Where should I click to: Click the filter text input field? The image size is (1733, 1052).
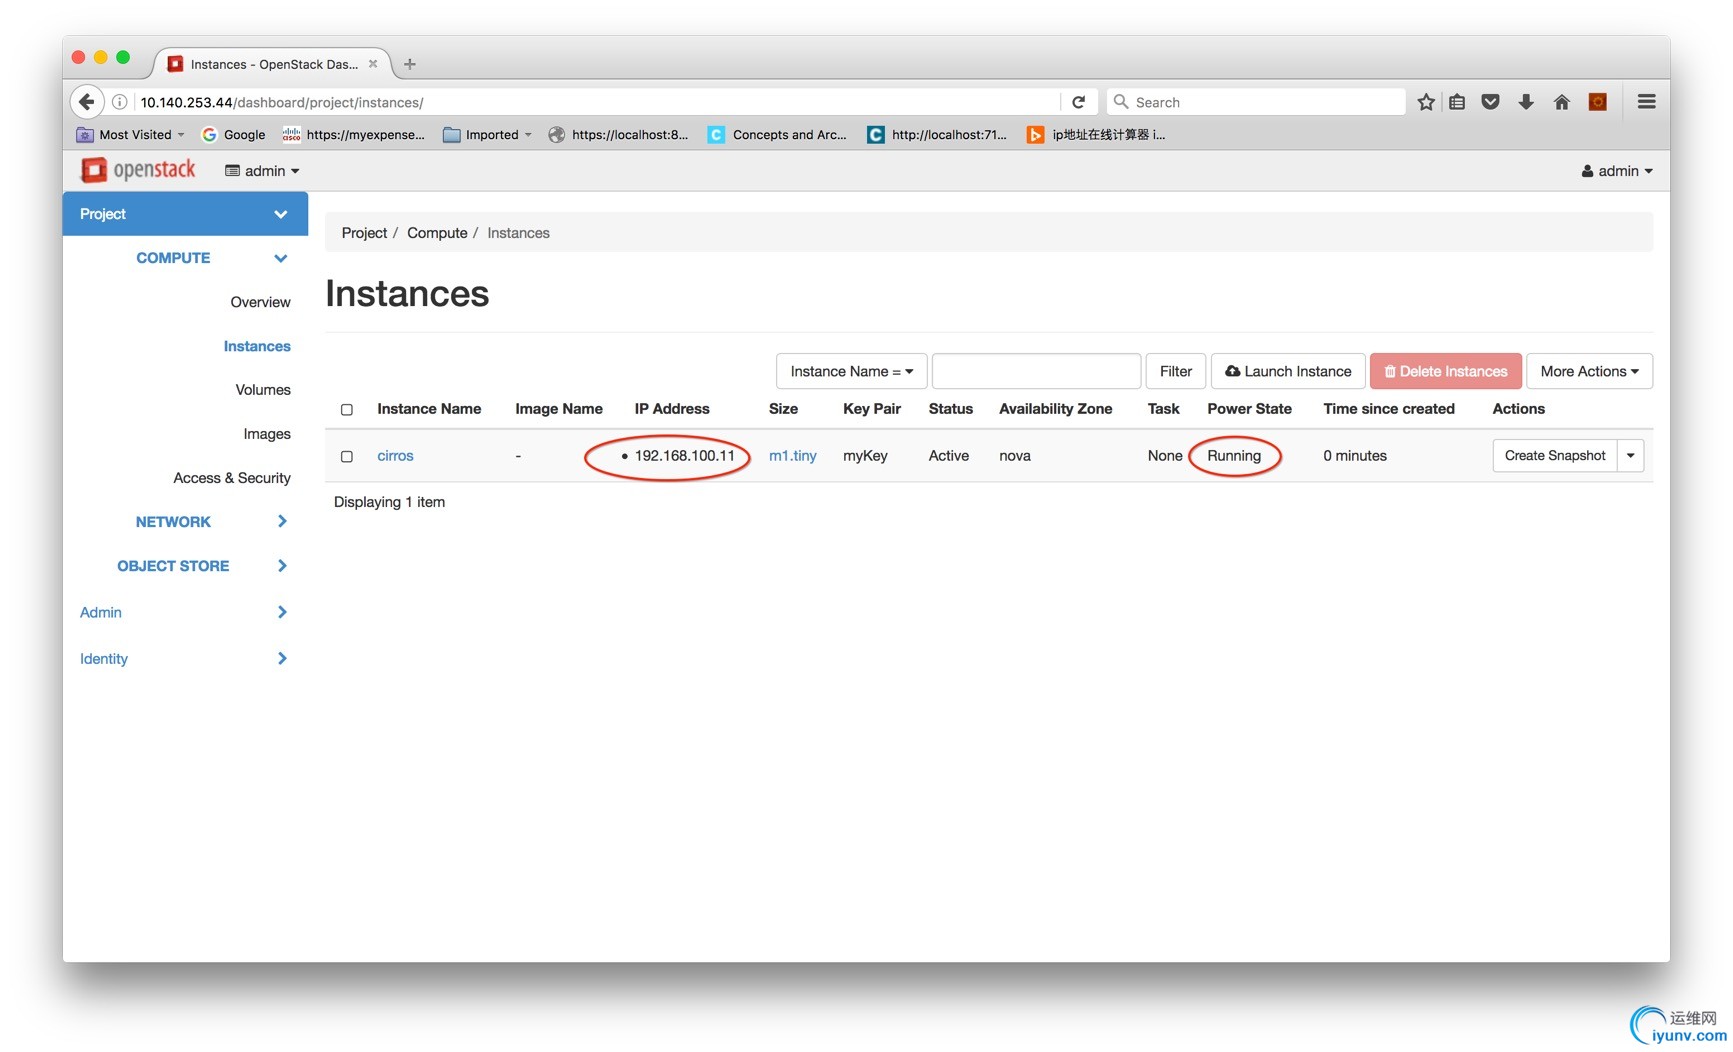click(1036, 371)
